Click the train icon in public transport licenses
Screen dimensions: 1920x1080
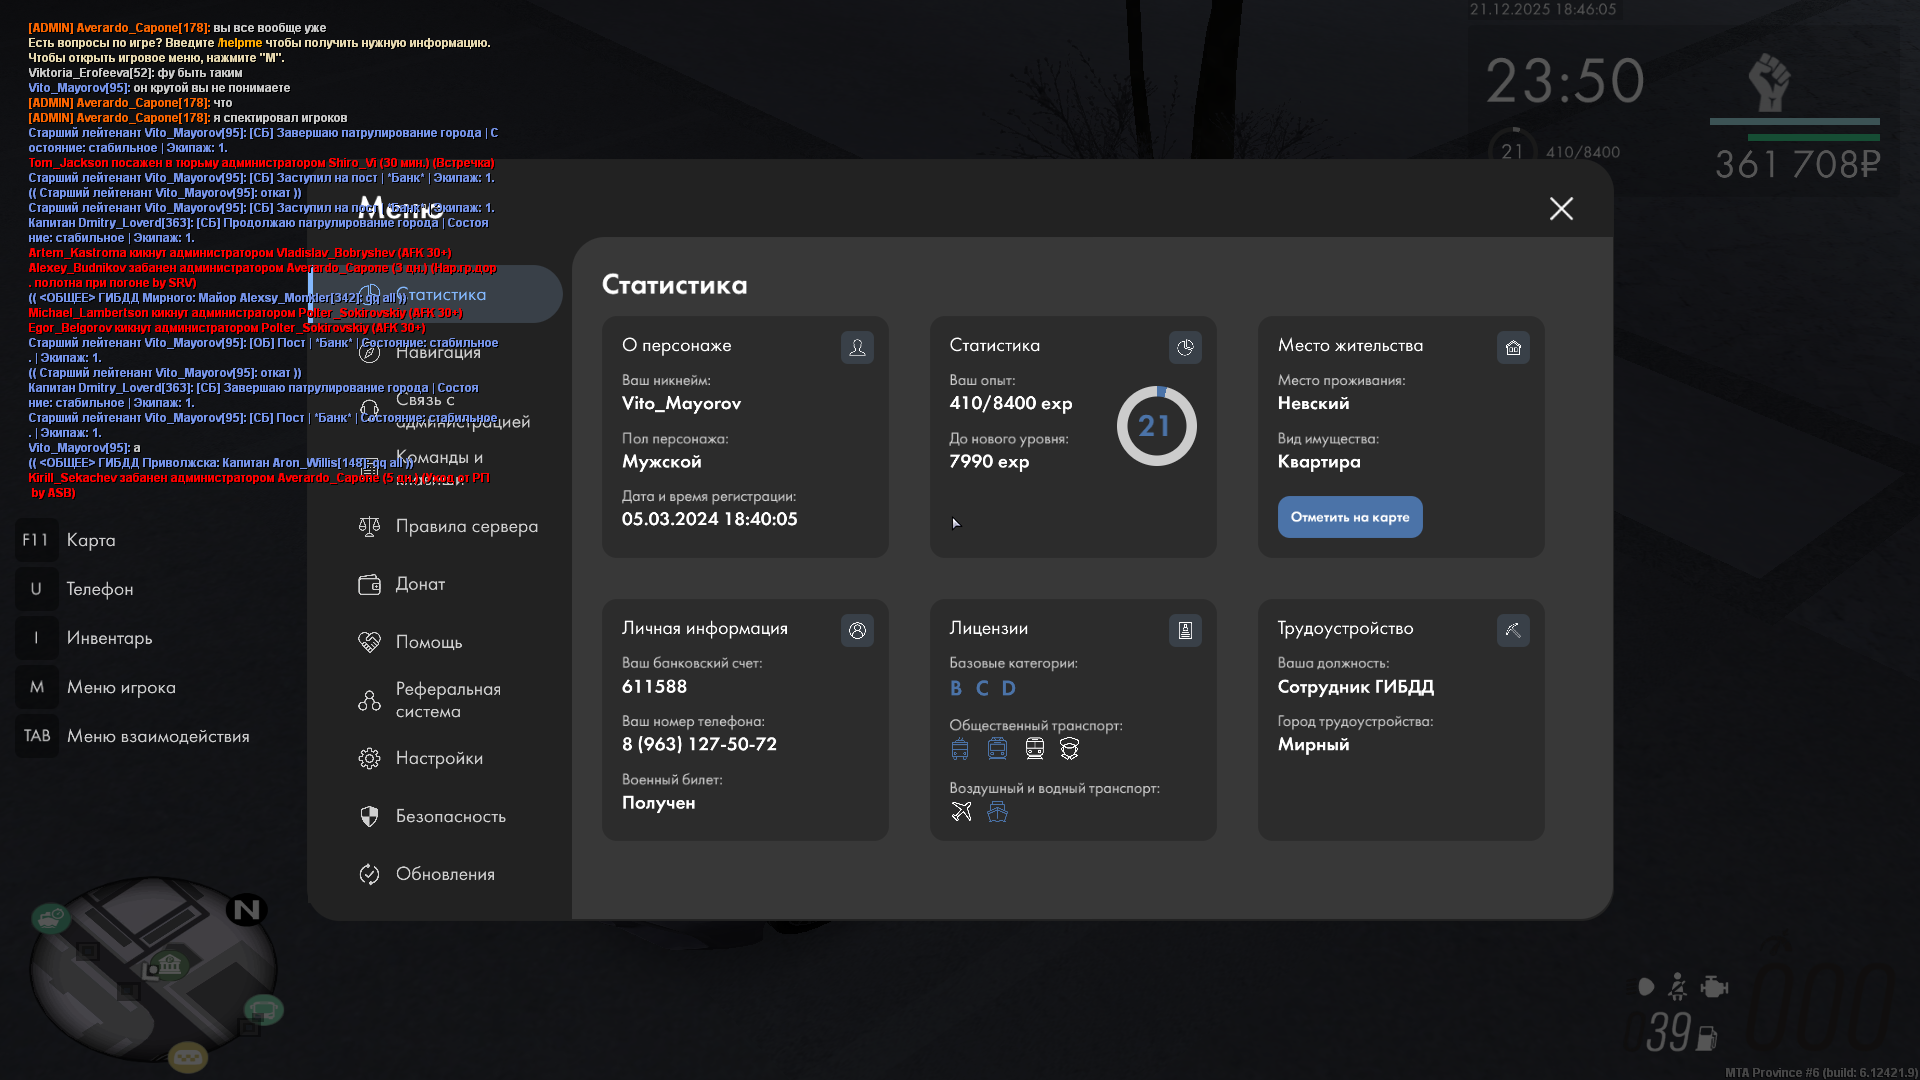point(1034,749)
